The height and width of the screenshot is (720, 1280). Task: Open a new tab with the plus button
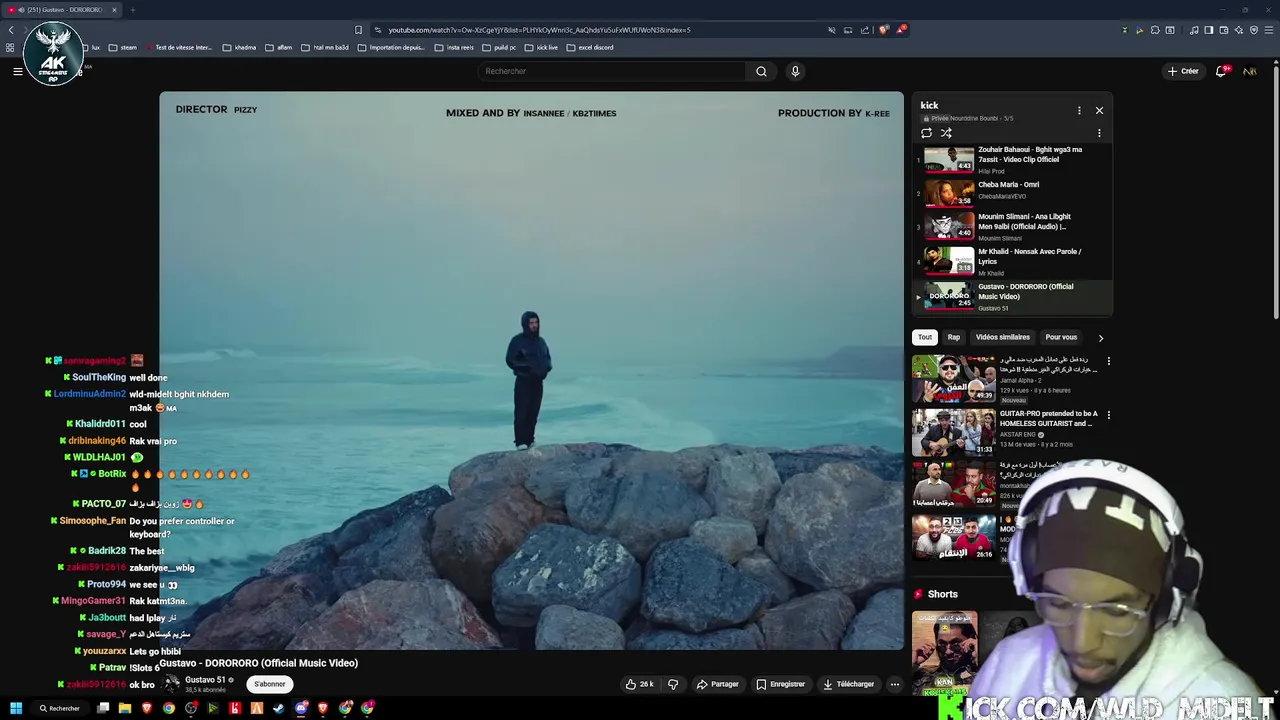pos(132,10)
